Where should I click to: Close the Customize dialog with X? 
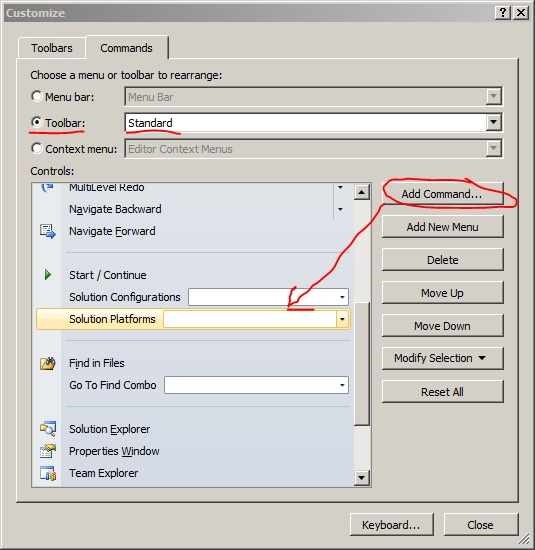521,13
